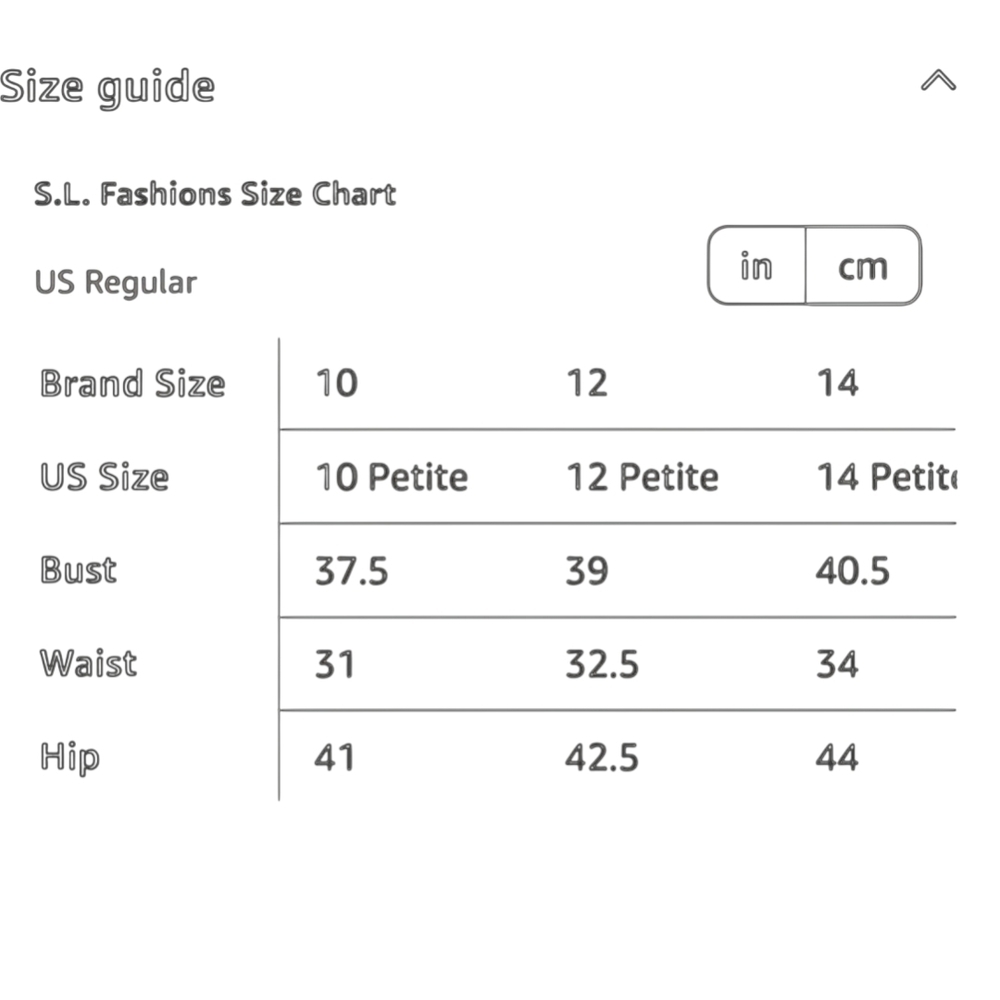Select the 10 Petite US size
Image resolution: width=1000 pixels, height=1000 pixels.
click(392, 477)
